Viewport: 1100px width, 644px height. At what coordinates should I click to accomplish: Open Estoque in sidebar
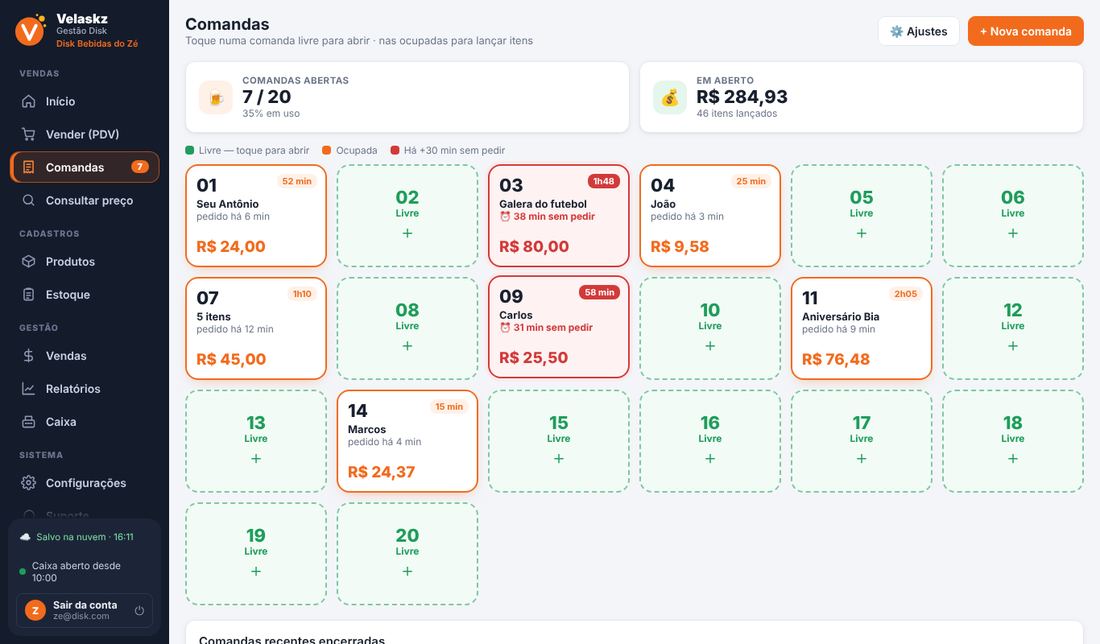click(x=85, y=294)
